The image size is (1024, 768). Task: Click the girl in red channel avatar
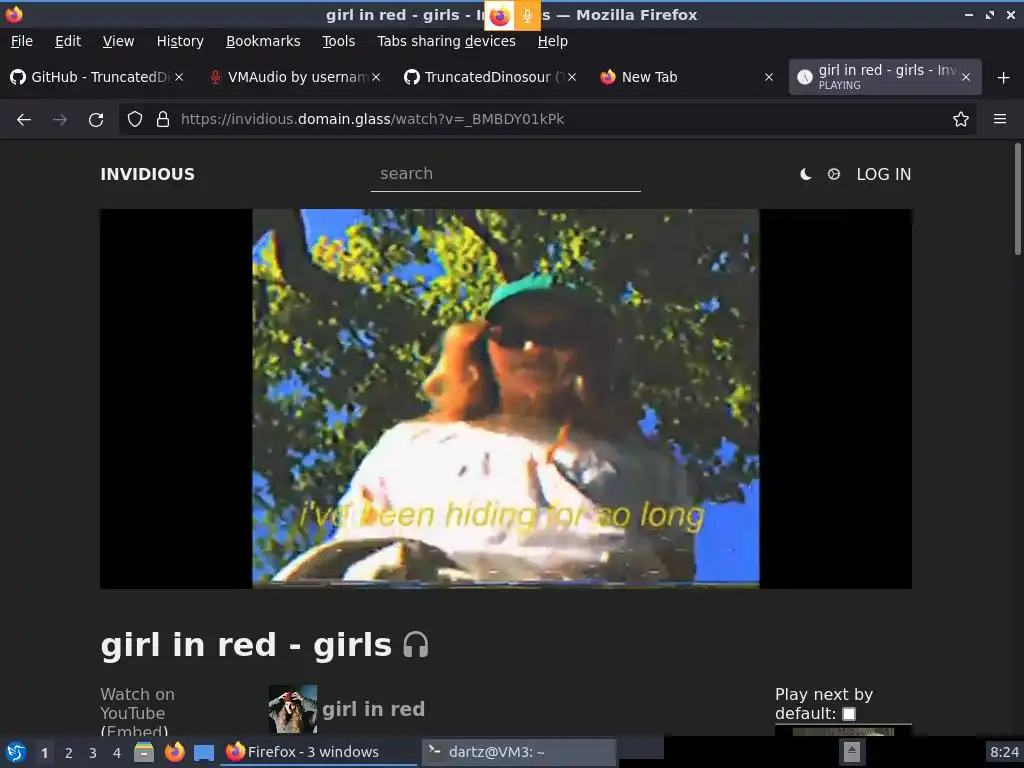(293, 709)
